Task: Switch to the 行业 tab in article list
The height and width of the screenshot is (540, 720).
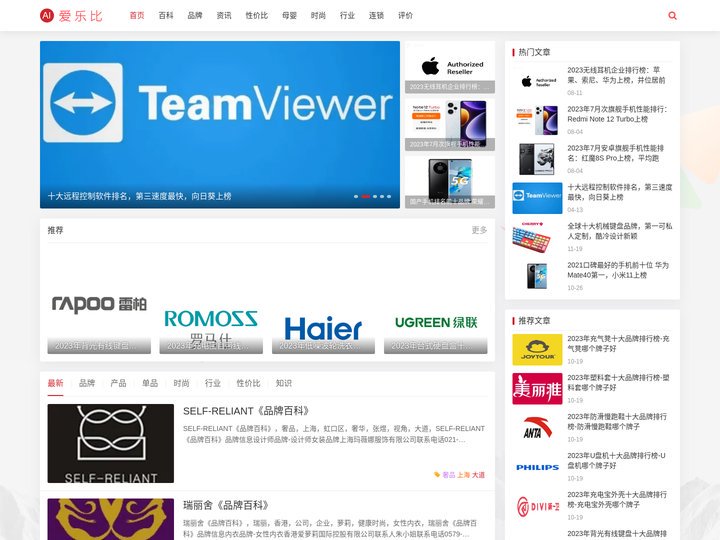Action: click(213, 383)
